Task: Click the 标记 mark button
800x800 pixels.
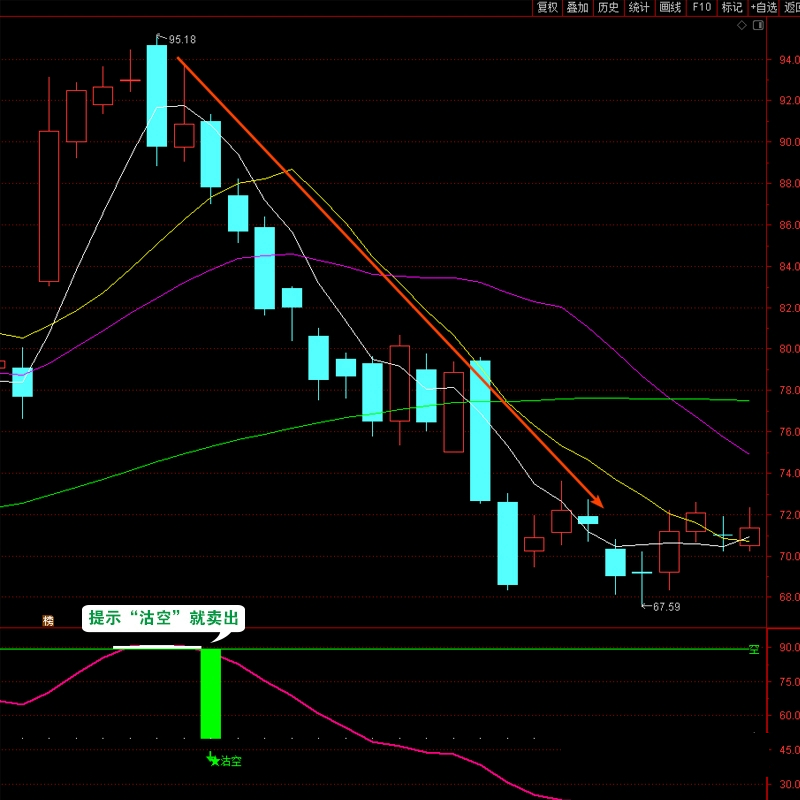Action: coord(732,8)
